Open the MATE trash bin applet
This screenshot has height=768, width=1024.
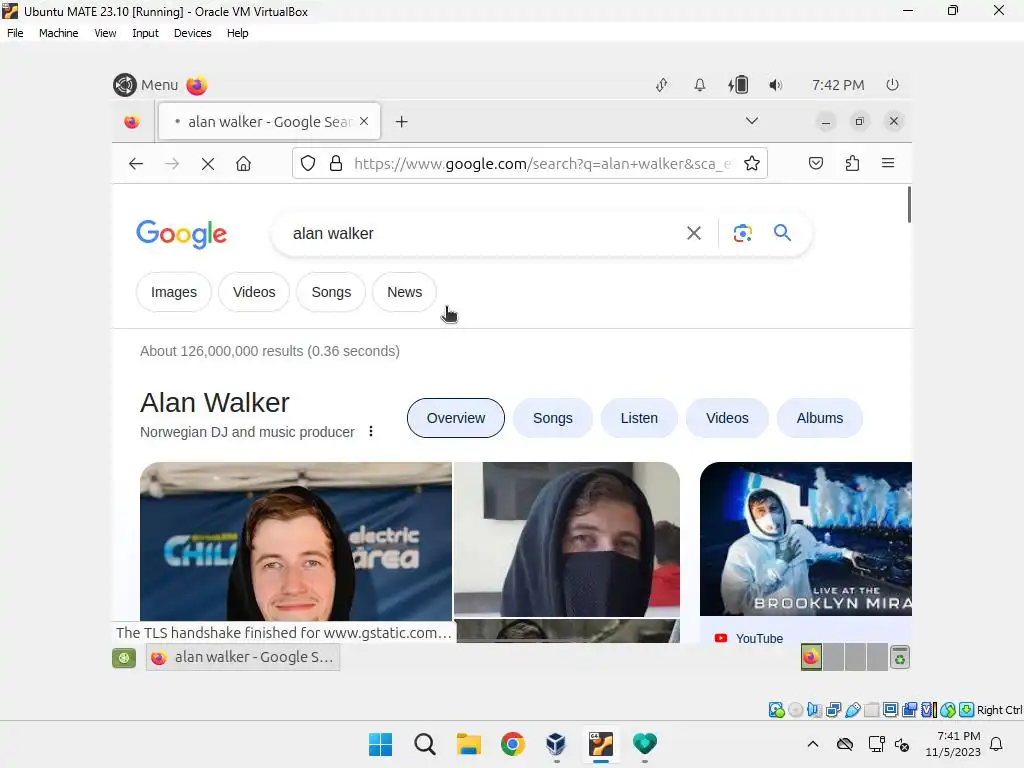pos(900,658)
